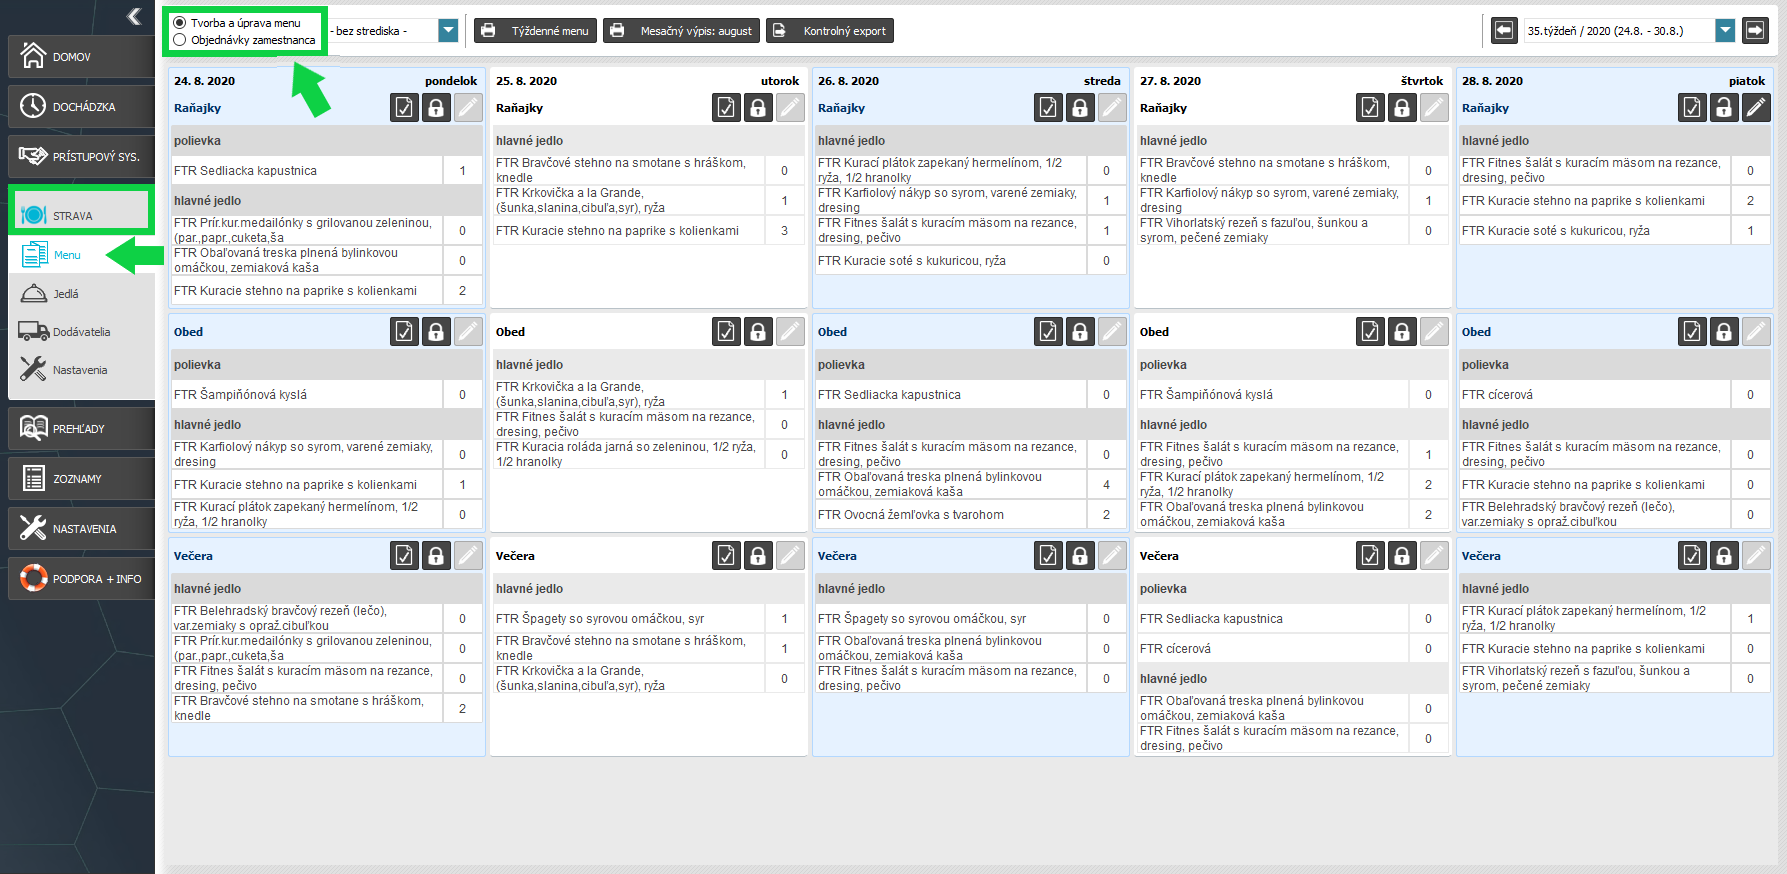This screenshot has width=1787, height=874.
Task: Click the pencil icon for Wednesday Večera
Action: point(1112,556)
